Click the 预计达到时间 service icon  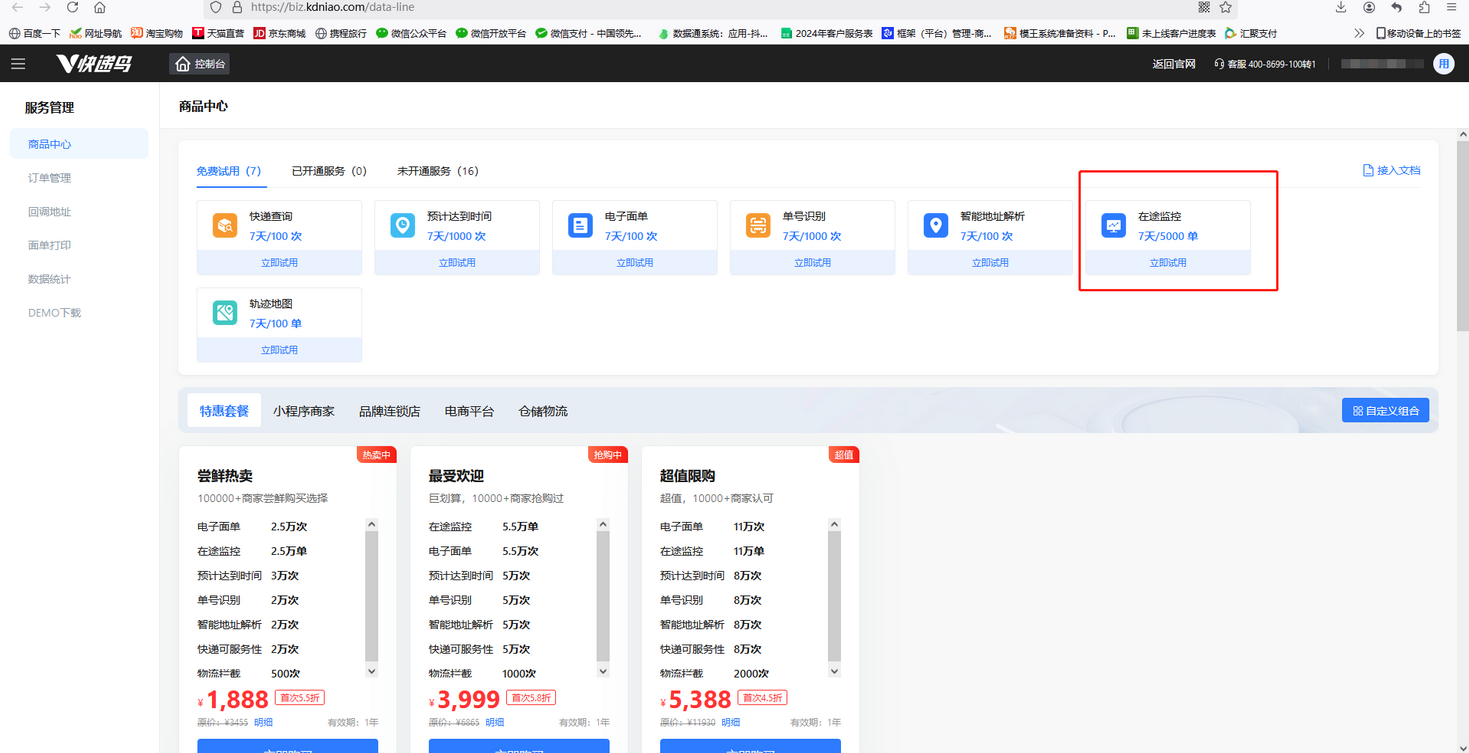[402, 226]
